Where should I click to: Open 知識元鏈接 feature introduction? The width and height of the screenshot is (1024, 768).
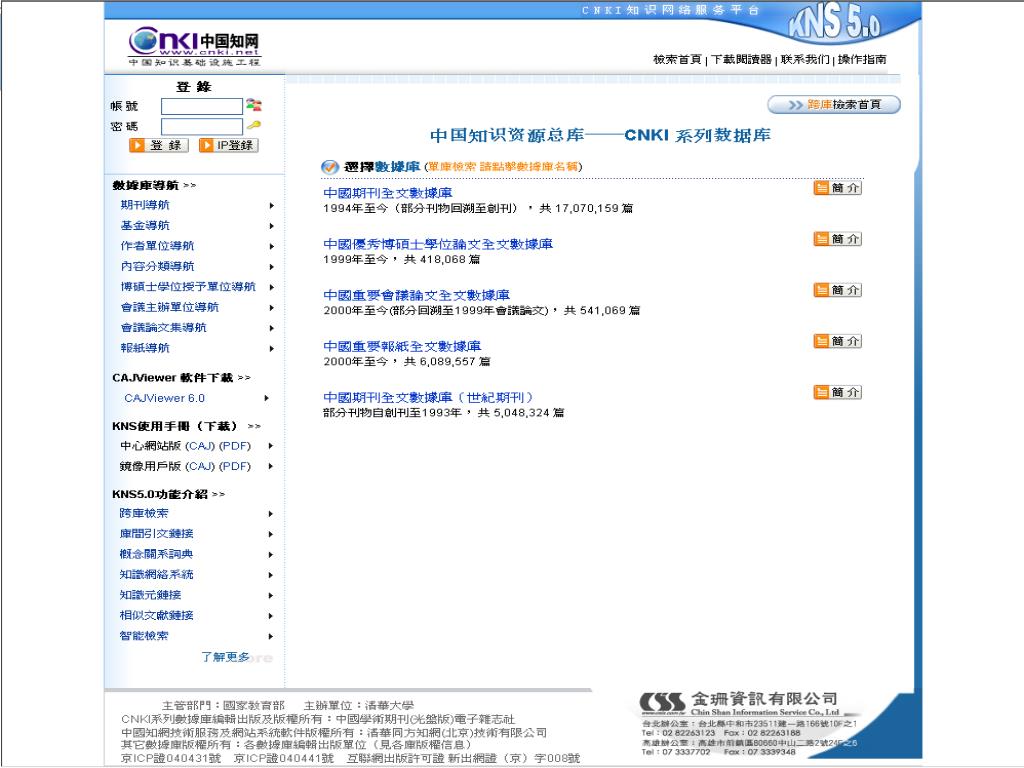pos(150,595)
